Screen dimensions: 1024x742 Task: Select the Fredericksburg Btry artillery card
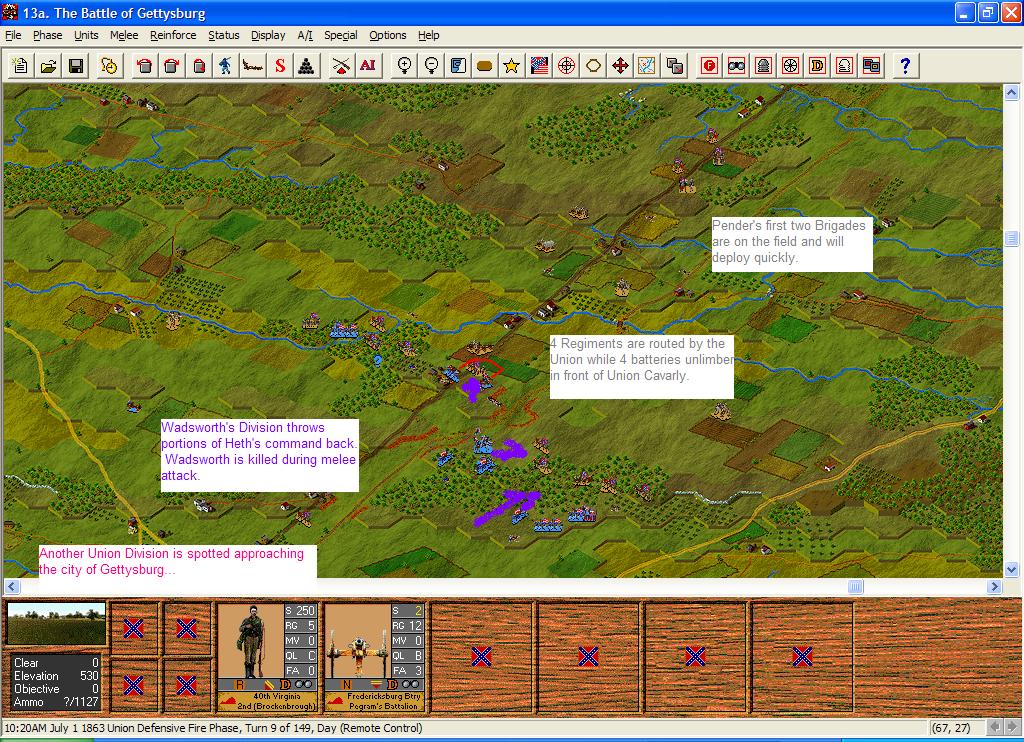pos(375,656)
